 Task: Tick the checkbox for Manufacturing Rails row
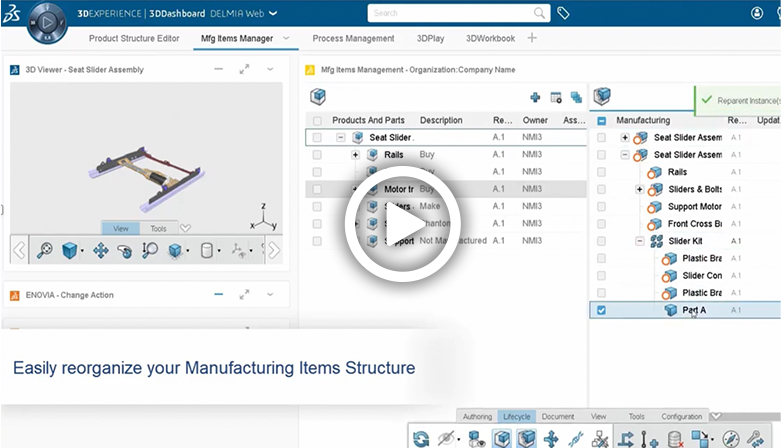coord(602,172)
